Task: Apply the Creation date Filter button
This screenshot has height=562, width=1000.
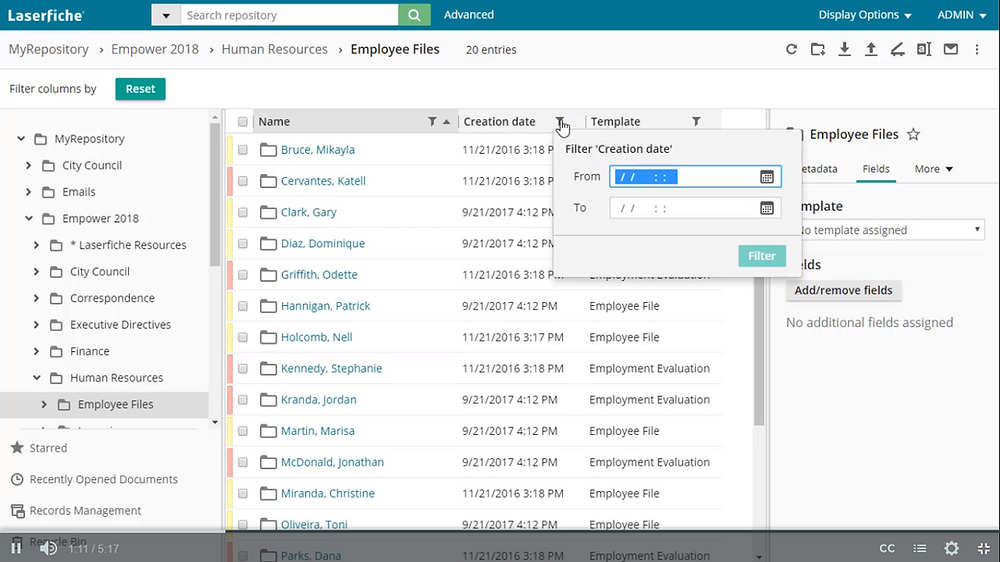Action: pos(762,256)
